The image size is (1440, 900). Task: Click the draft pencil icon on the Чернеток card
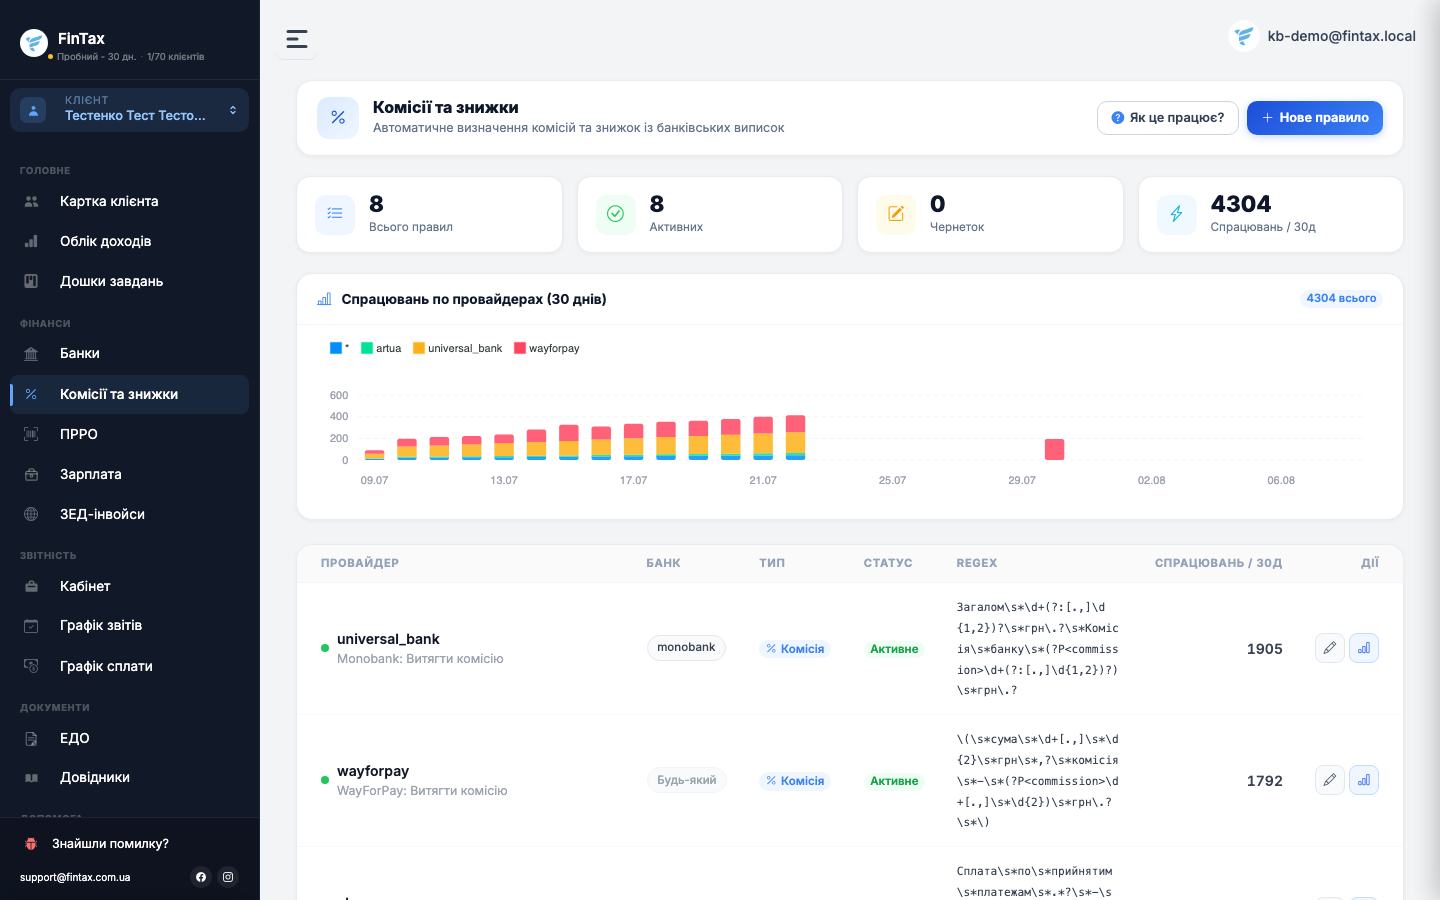[896, 214]
